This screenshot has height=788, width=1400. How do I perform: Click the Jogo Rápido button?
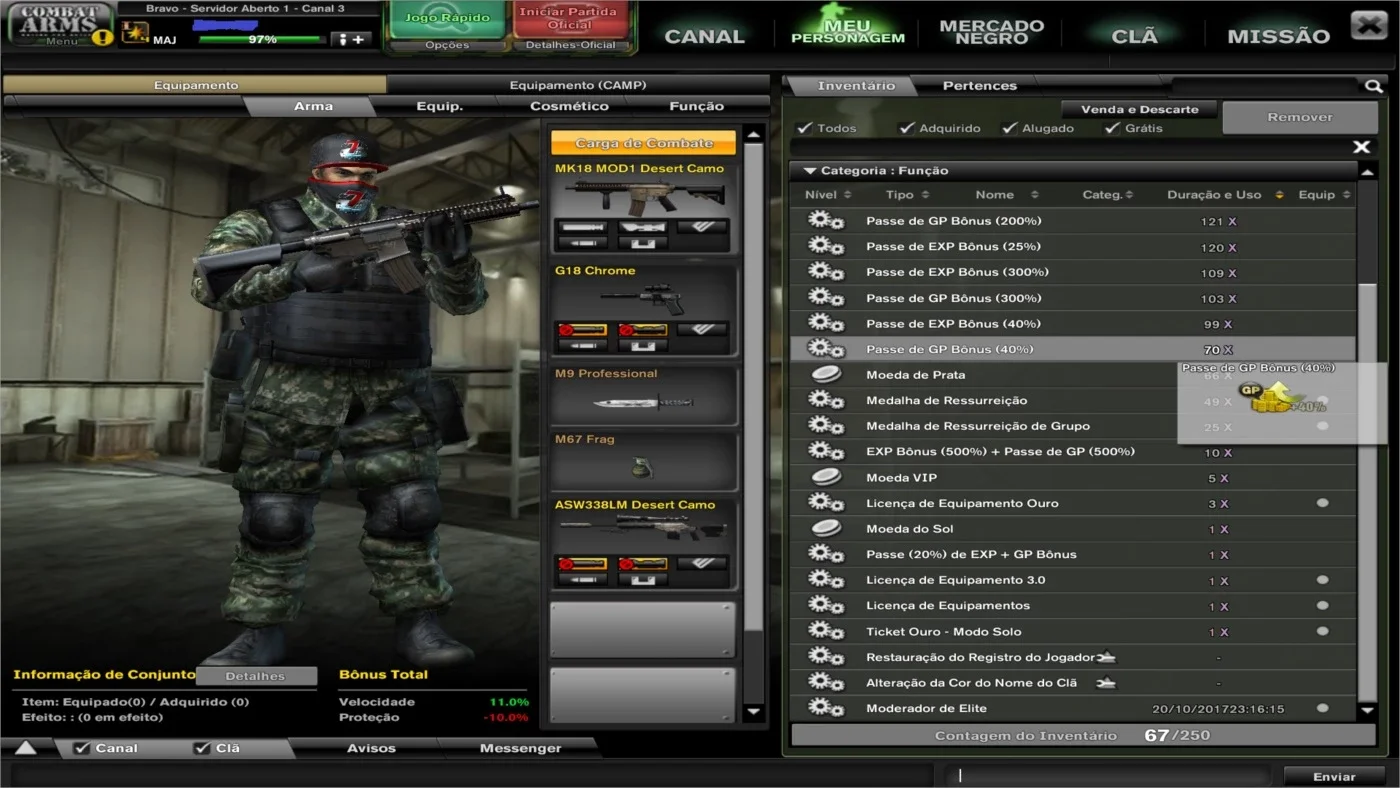[449, 19]
